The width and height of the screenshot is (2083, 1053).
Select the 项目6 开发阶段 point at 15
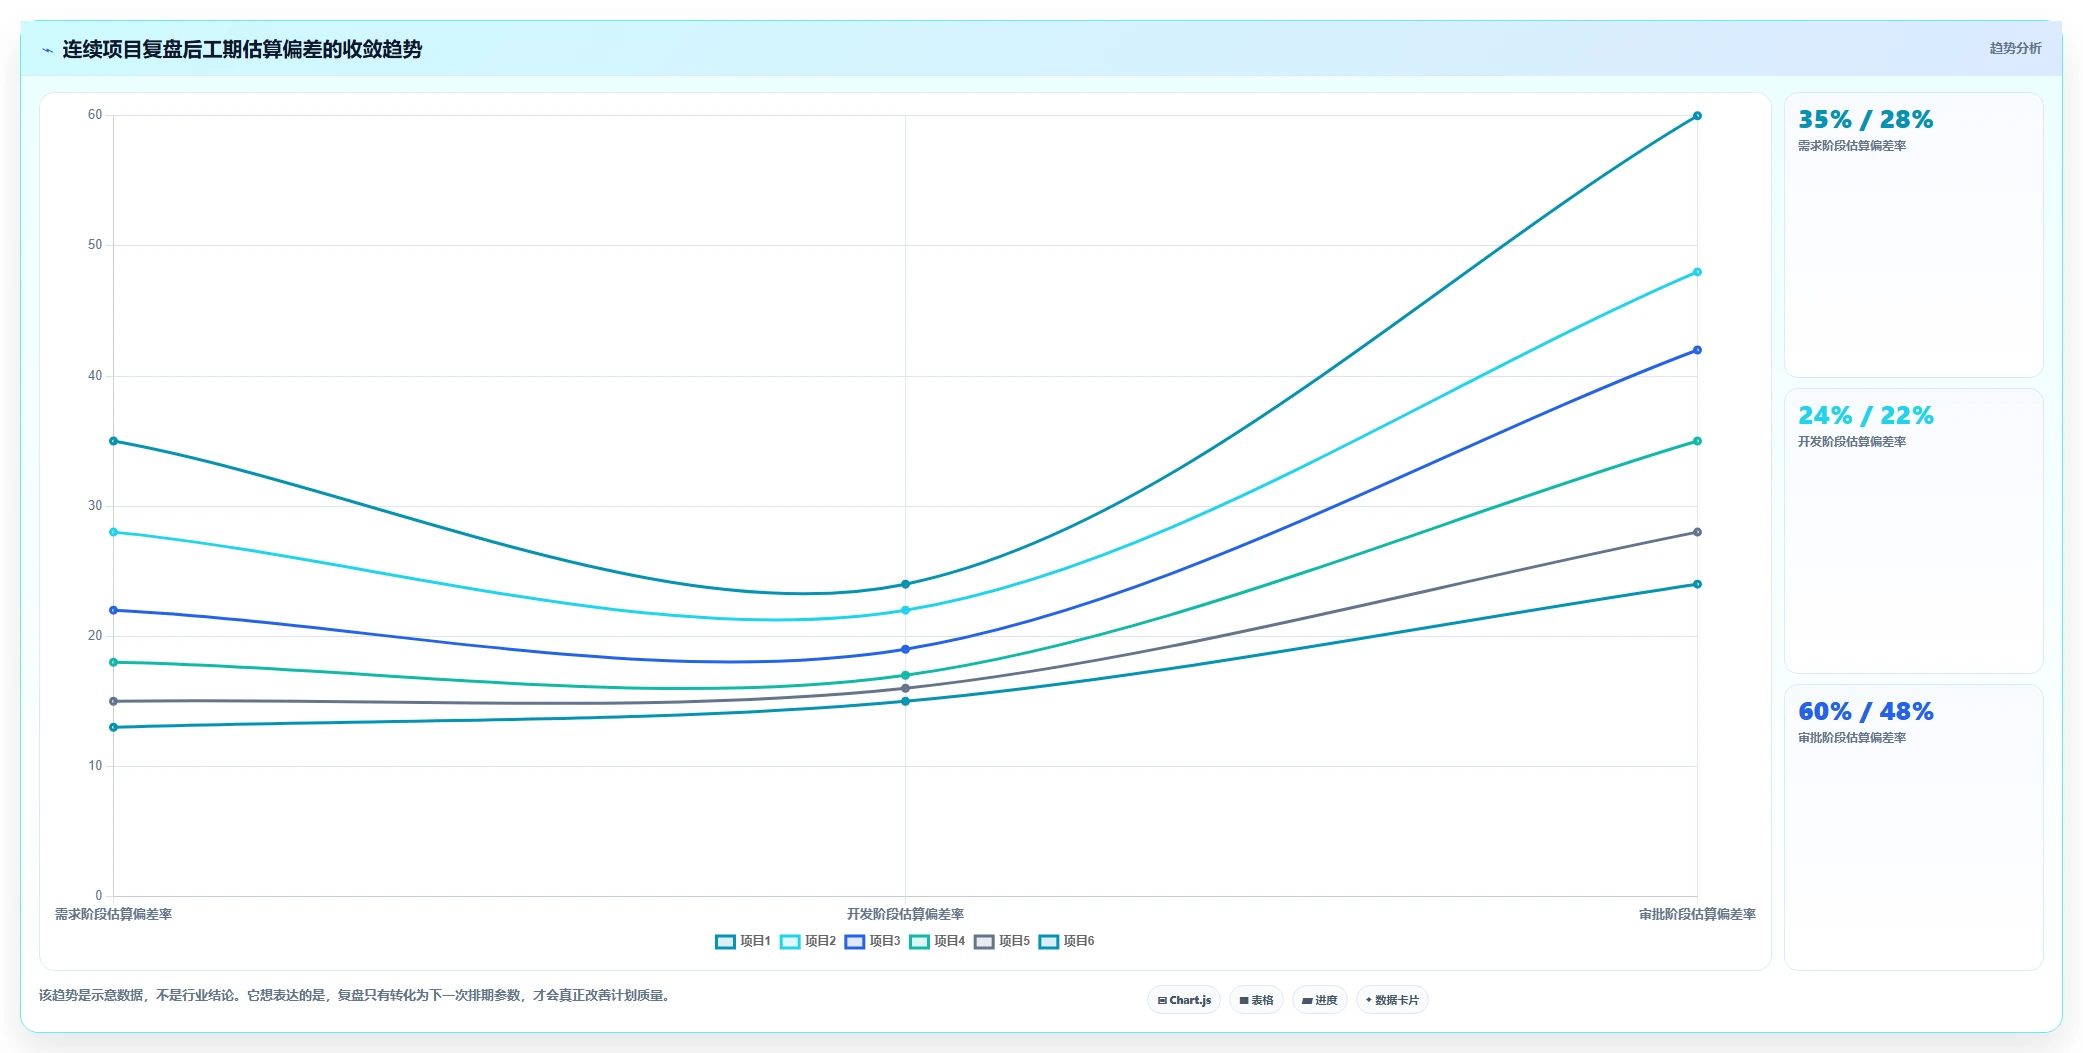[905, 701]
